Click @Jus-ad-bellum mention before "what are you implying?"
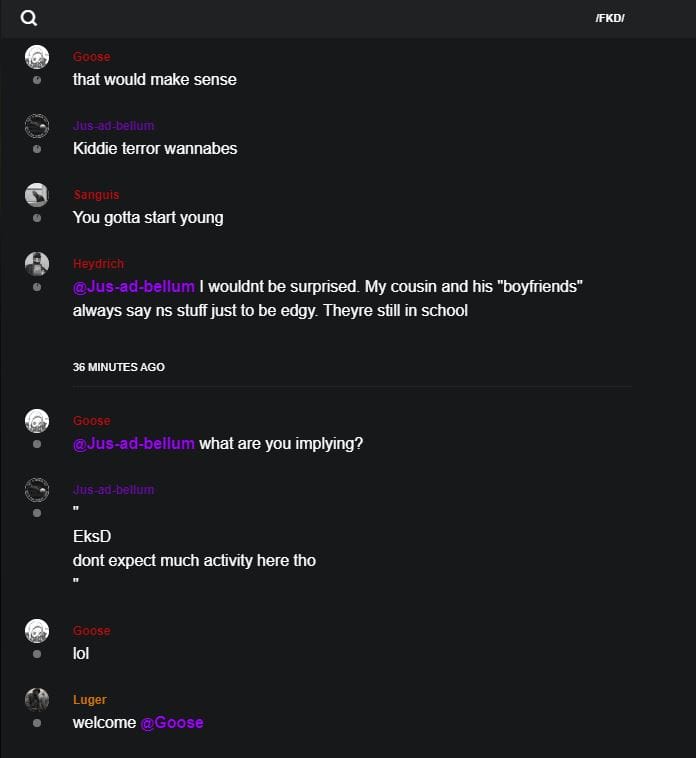 134,443
